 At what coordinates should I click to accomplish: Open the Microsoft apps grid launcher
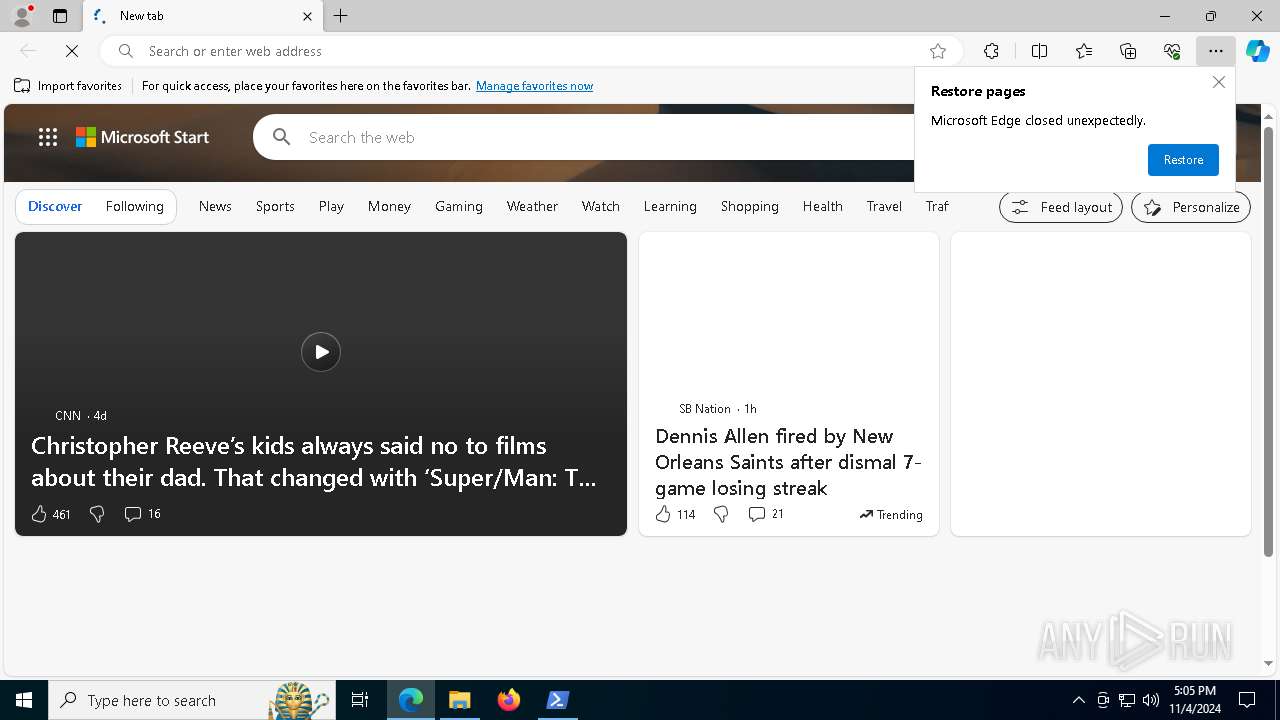coord(48,138)
